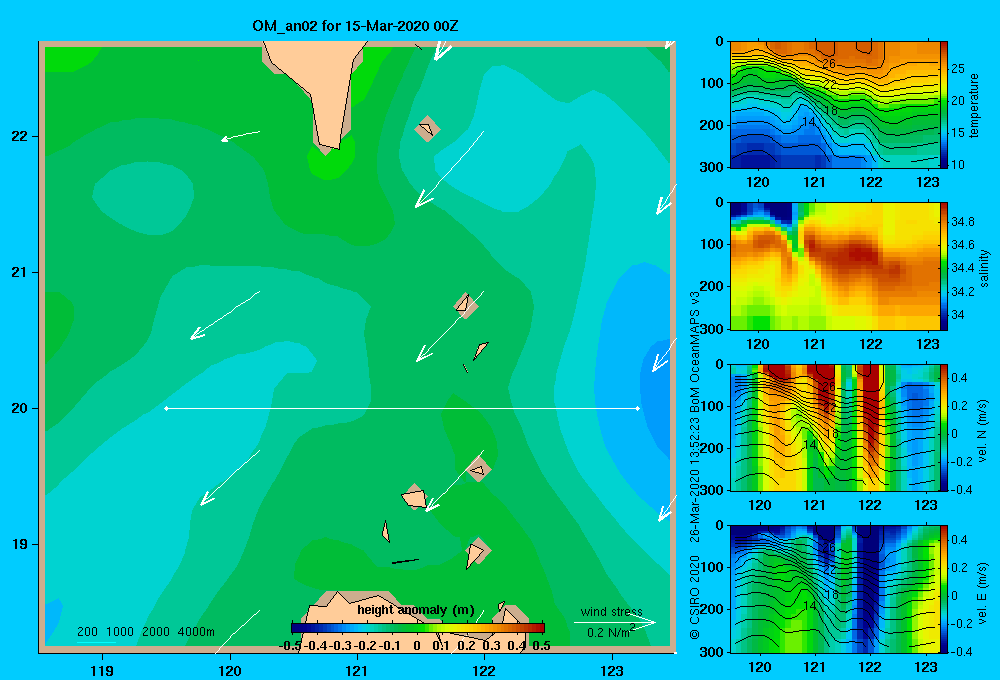The width and height of the screenshot is (1000, 680).
Task: Click the salinity color scale bar
Action: click(x=944, y=266)
